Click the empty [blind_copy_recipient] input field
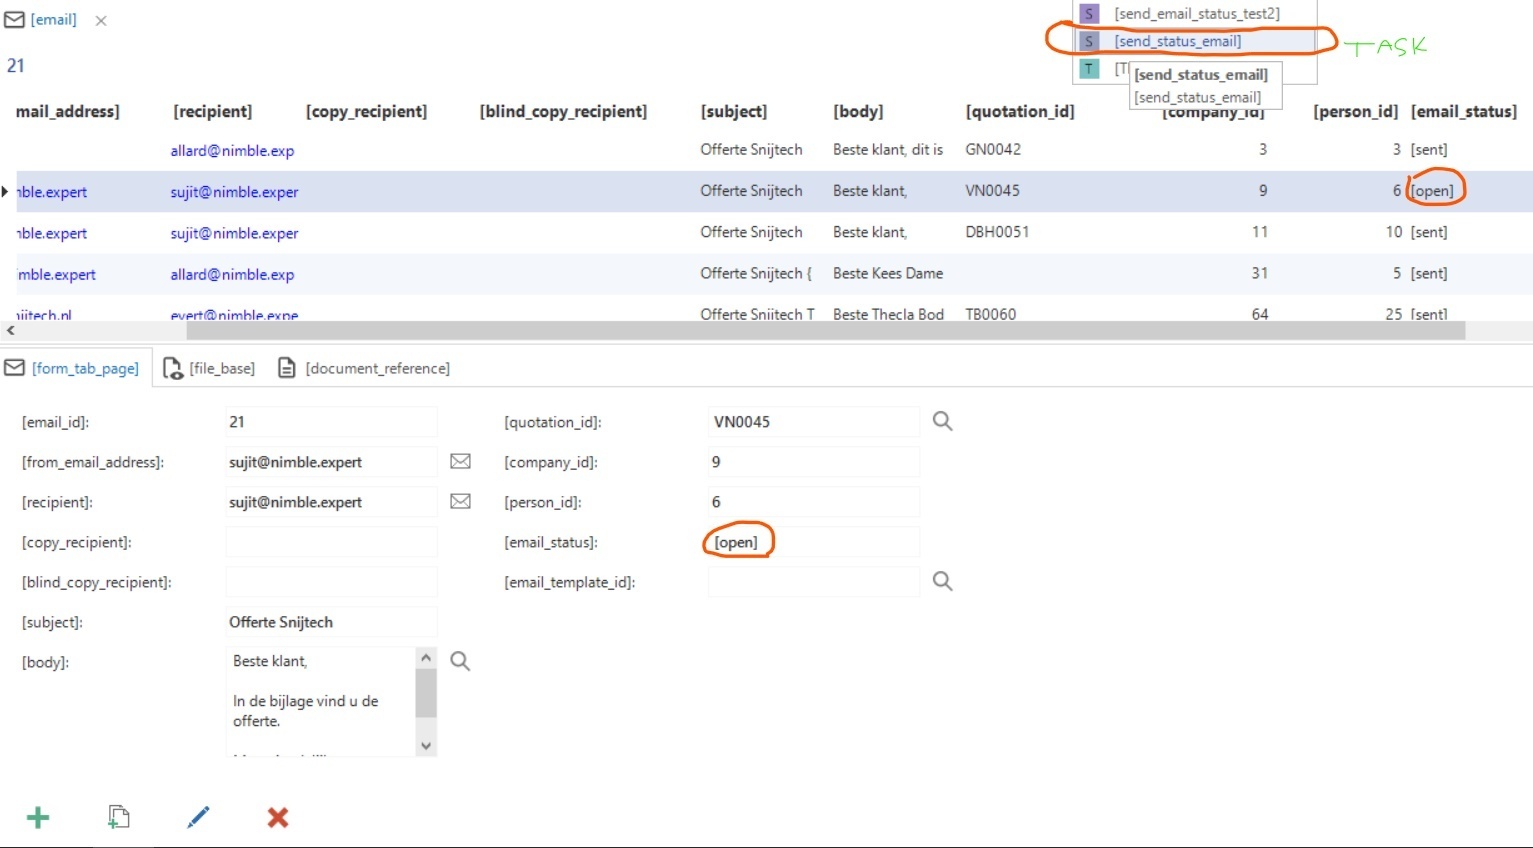Image resolution: width=1533 pixels, height=848 pixels. point(331,582)
